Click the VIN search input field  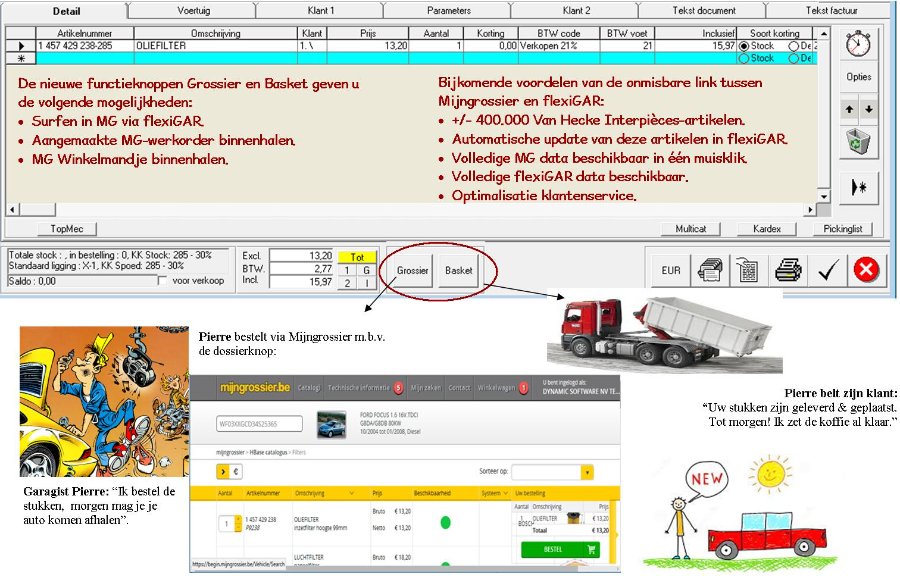tap(259, 424)
